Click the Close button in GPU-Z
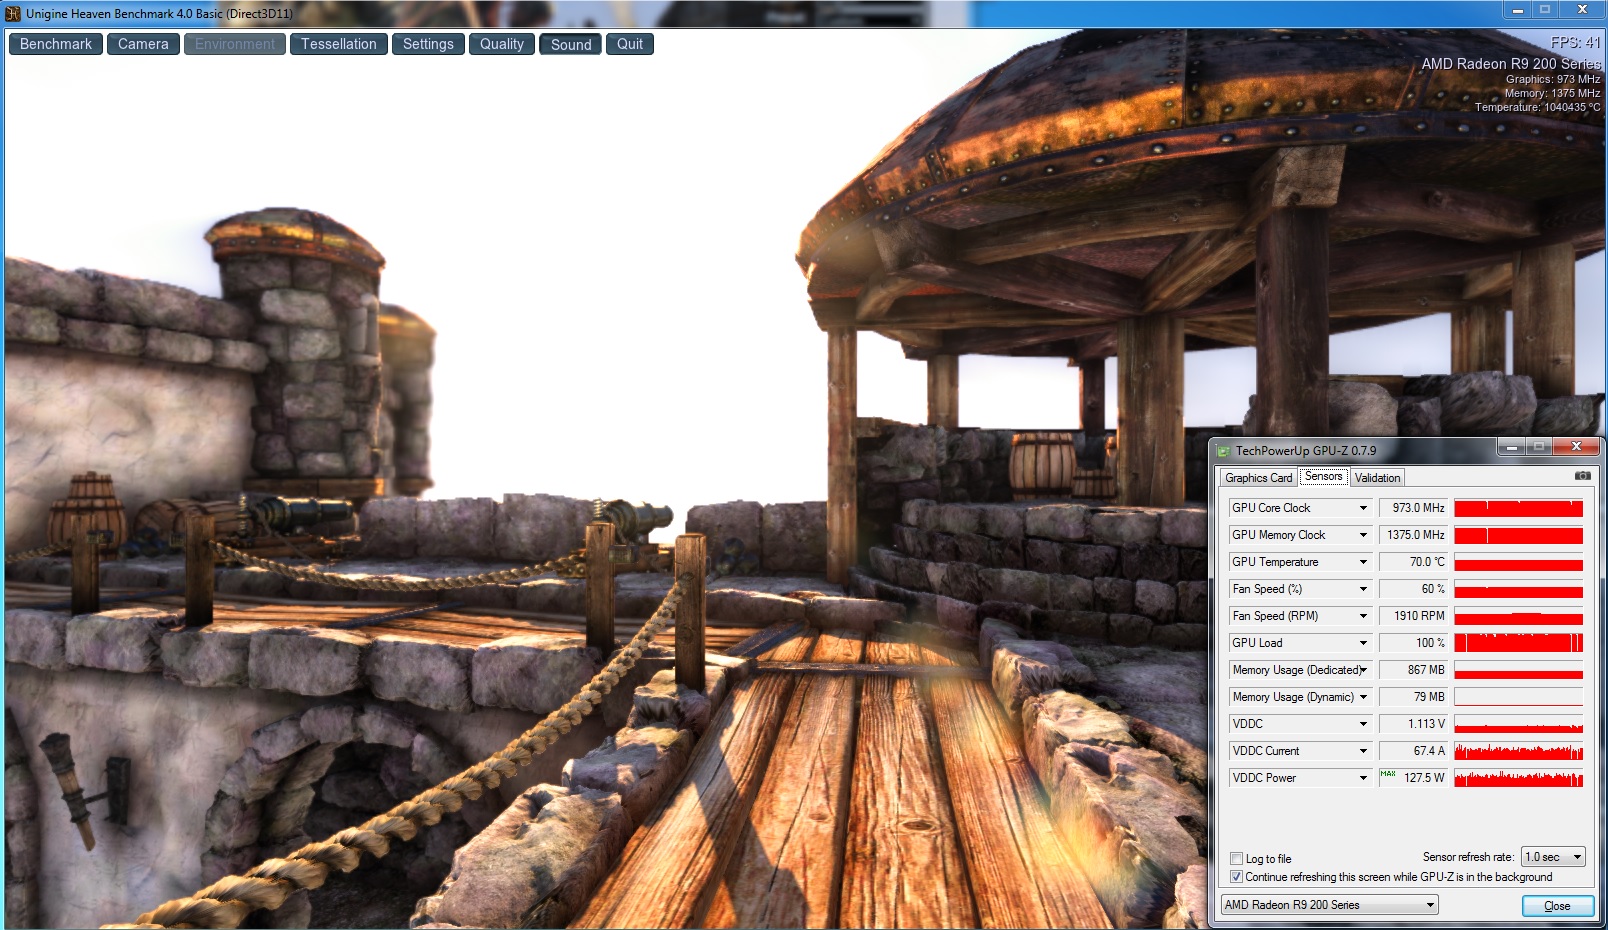 [x=1557, y=906]
